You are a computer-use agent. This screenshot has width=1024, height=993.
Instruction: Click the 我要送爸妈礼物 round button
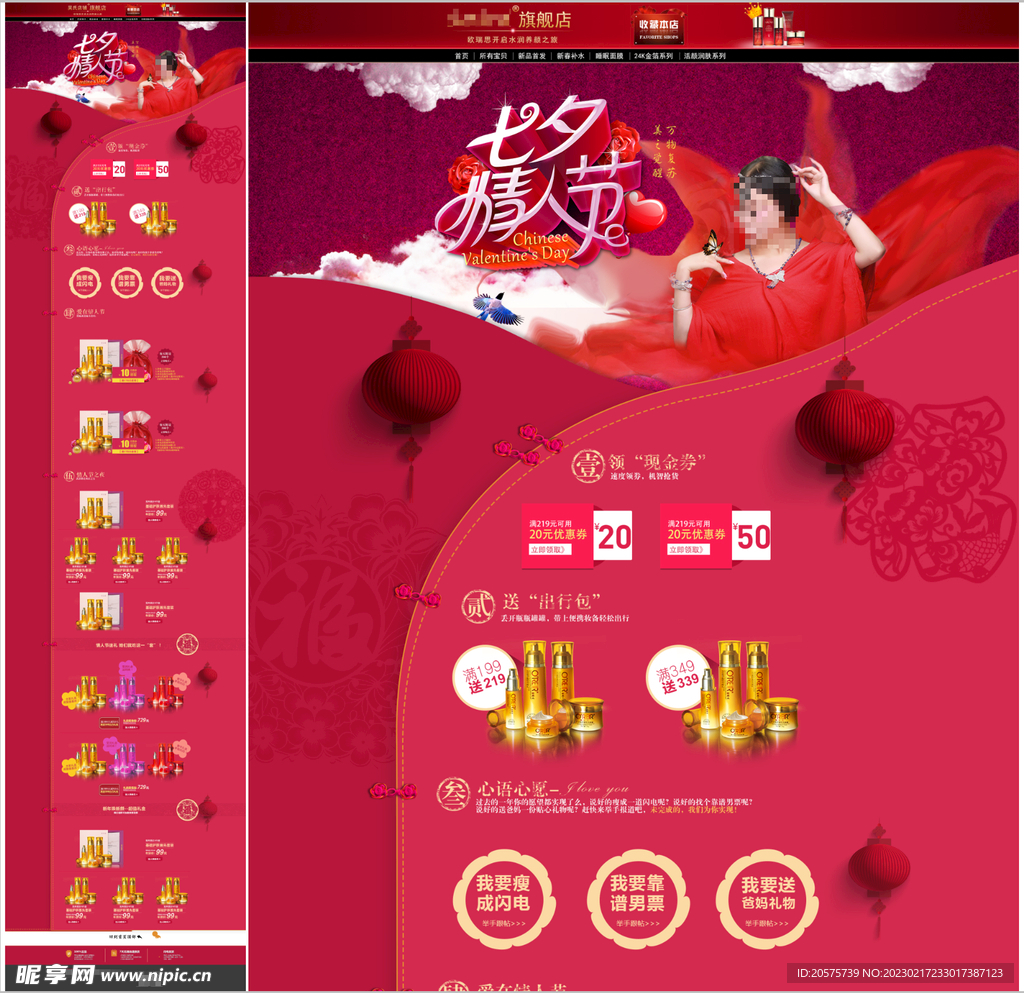[768, 898]
